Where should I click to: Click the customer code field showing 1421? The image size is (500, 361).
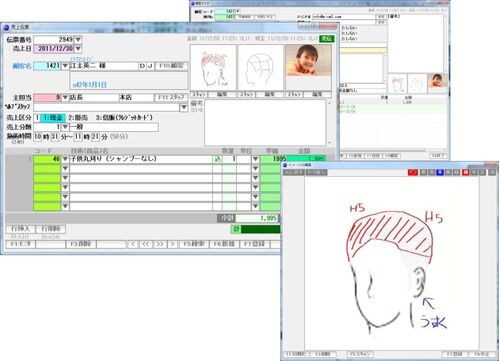(x=48, y=66)
